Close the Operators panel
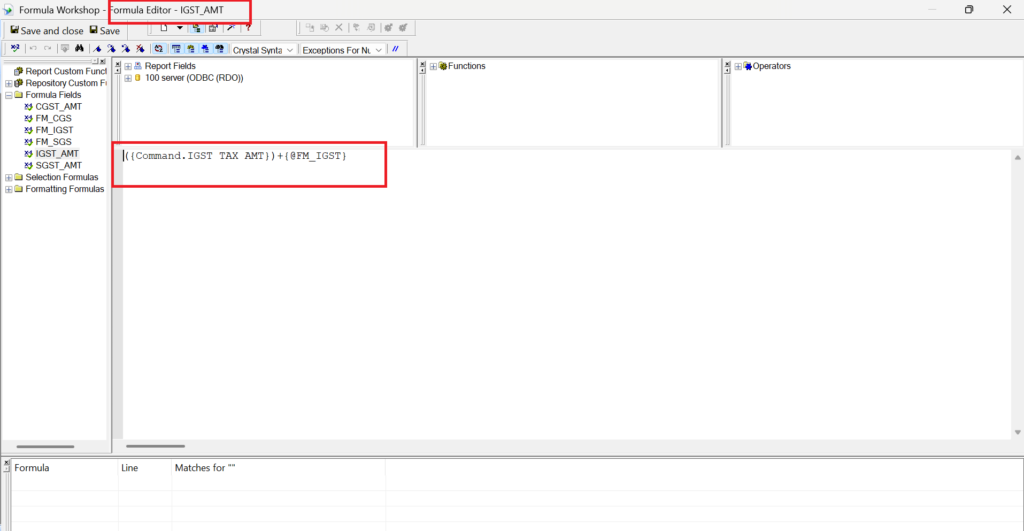Screen dimensions: 1024x531 coord(727,64)
